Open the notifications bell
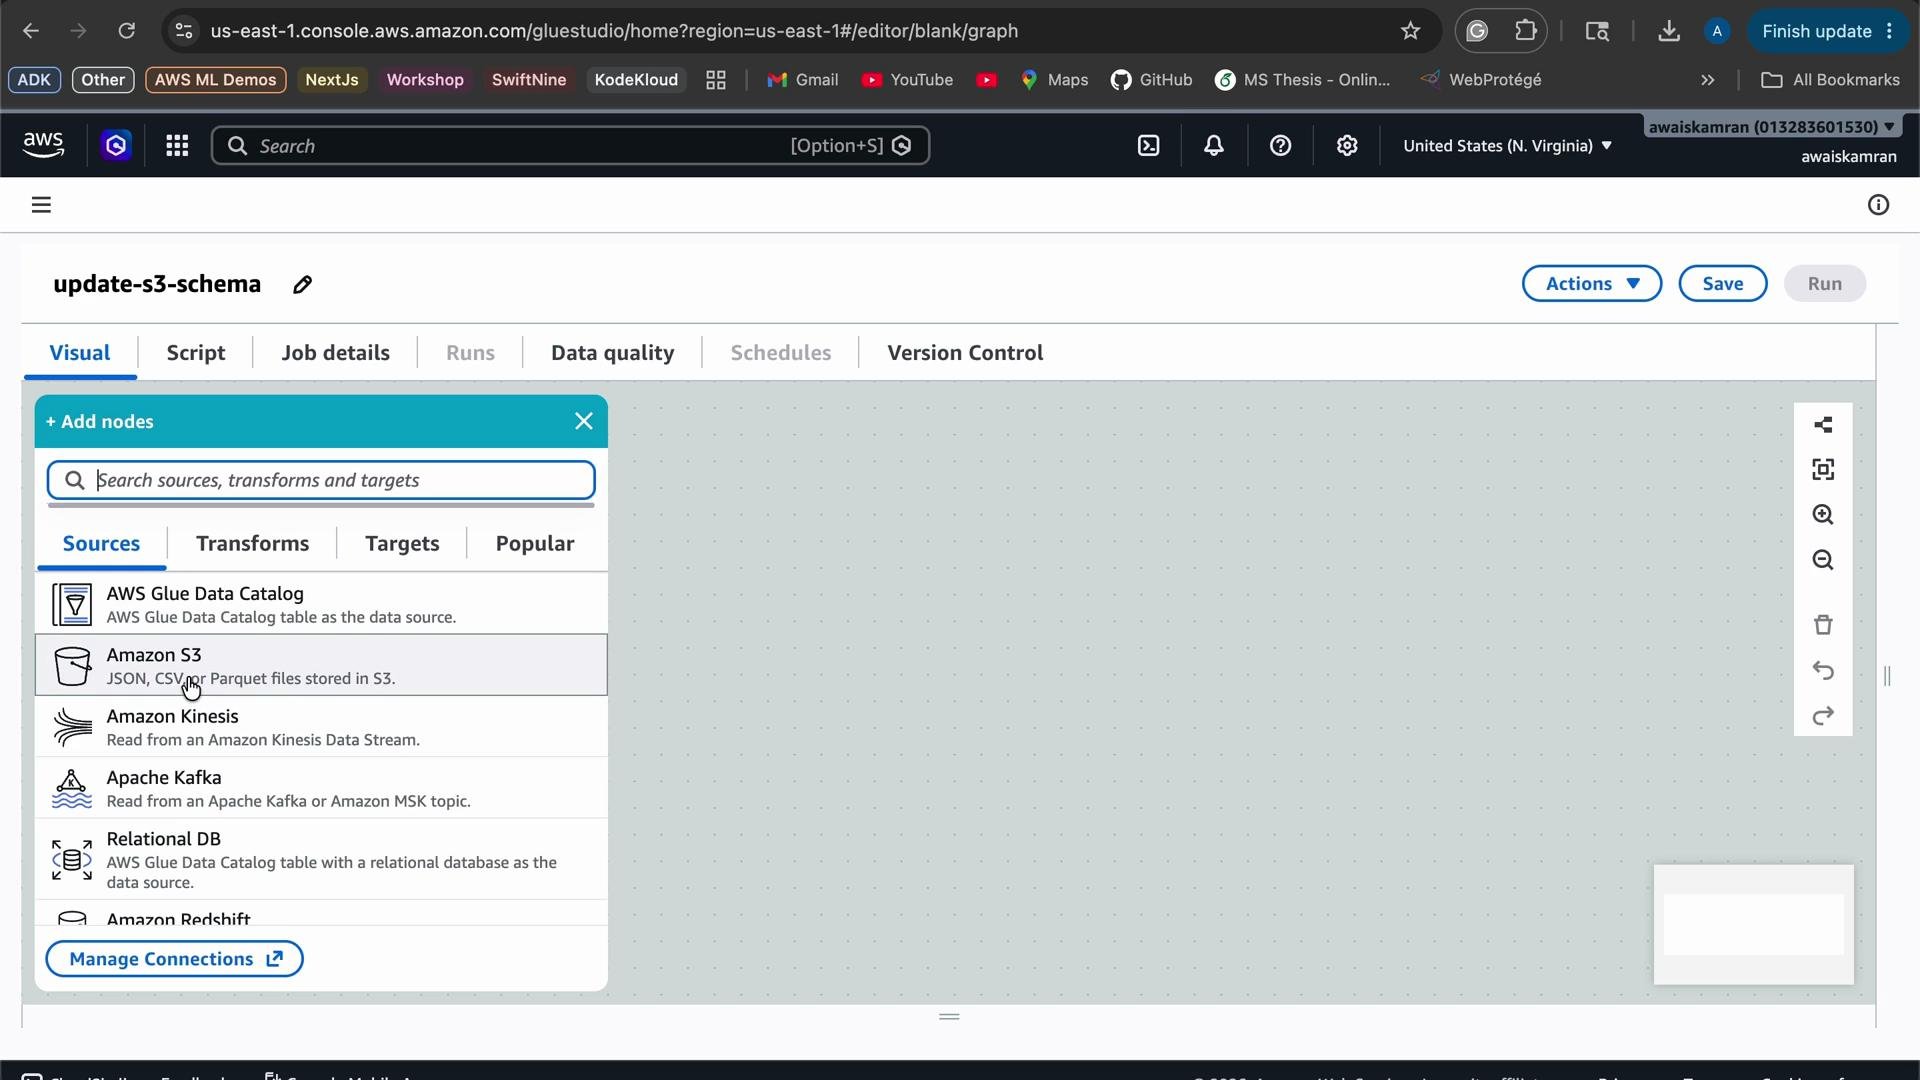 coord(1214,146)
